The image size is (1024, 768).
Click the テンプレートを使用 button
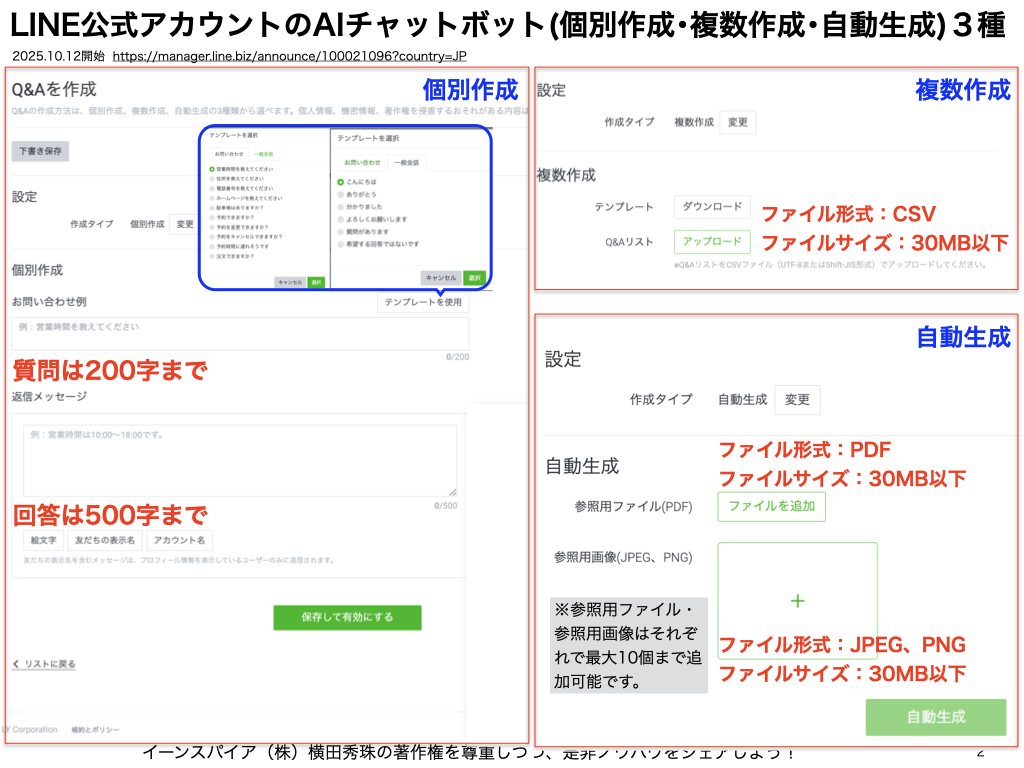pyautogui.click(x=423, y=302)
